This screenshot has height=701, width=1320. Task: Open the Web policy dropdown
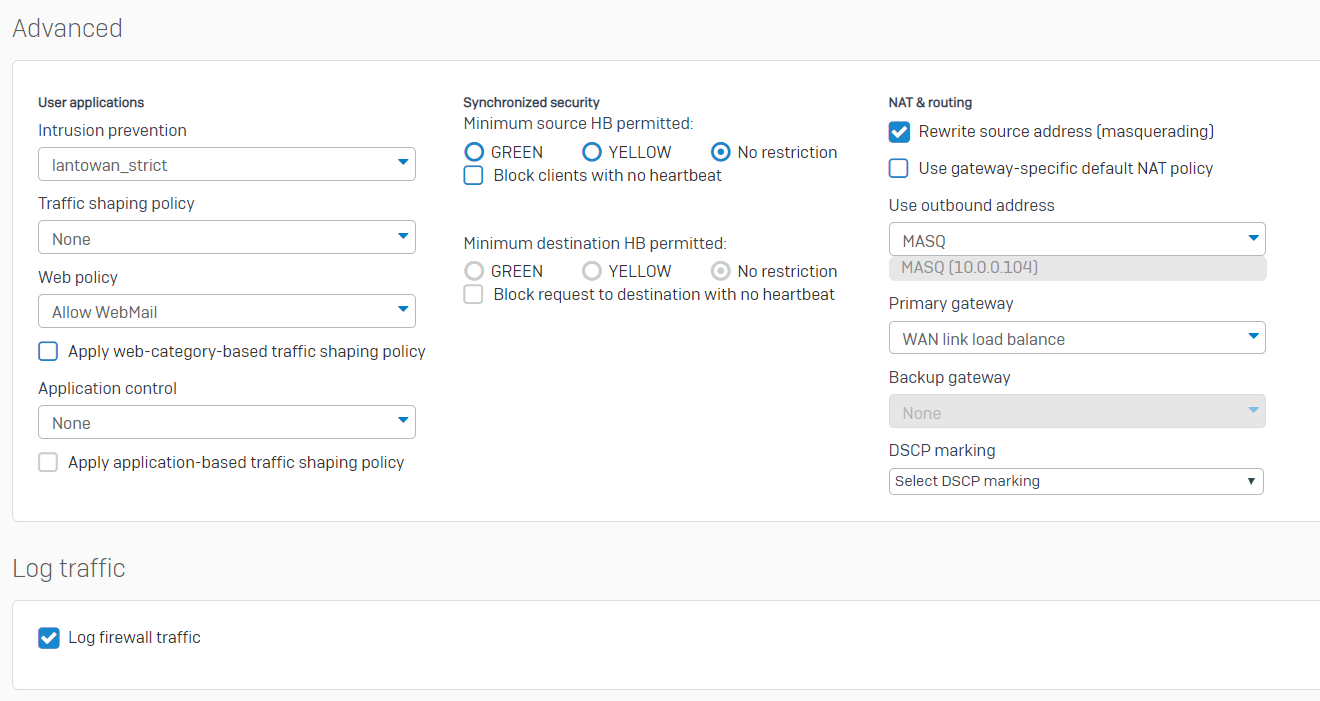click(227, 311)
